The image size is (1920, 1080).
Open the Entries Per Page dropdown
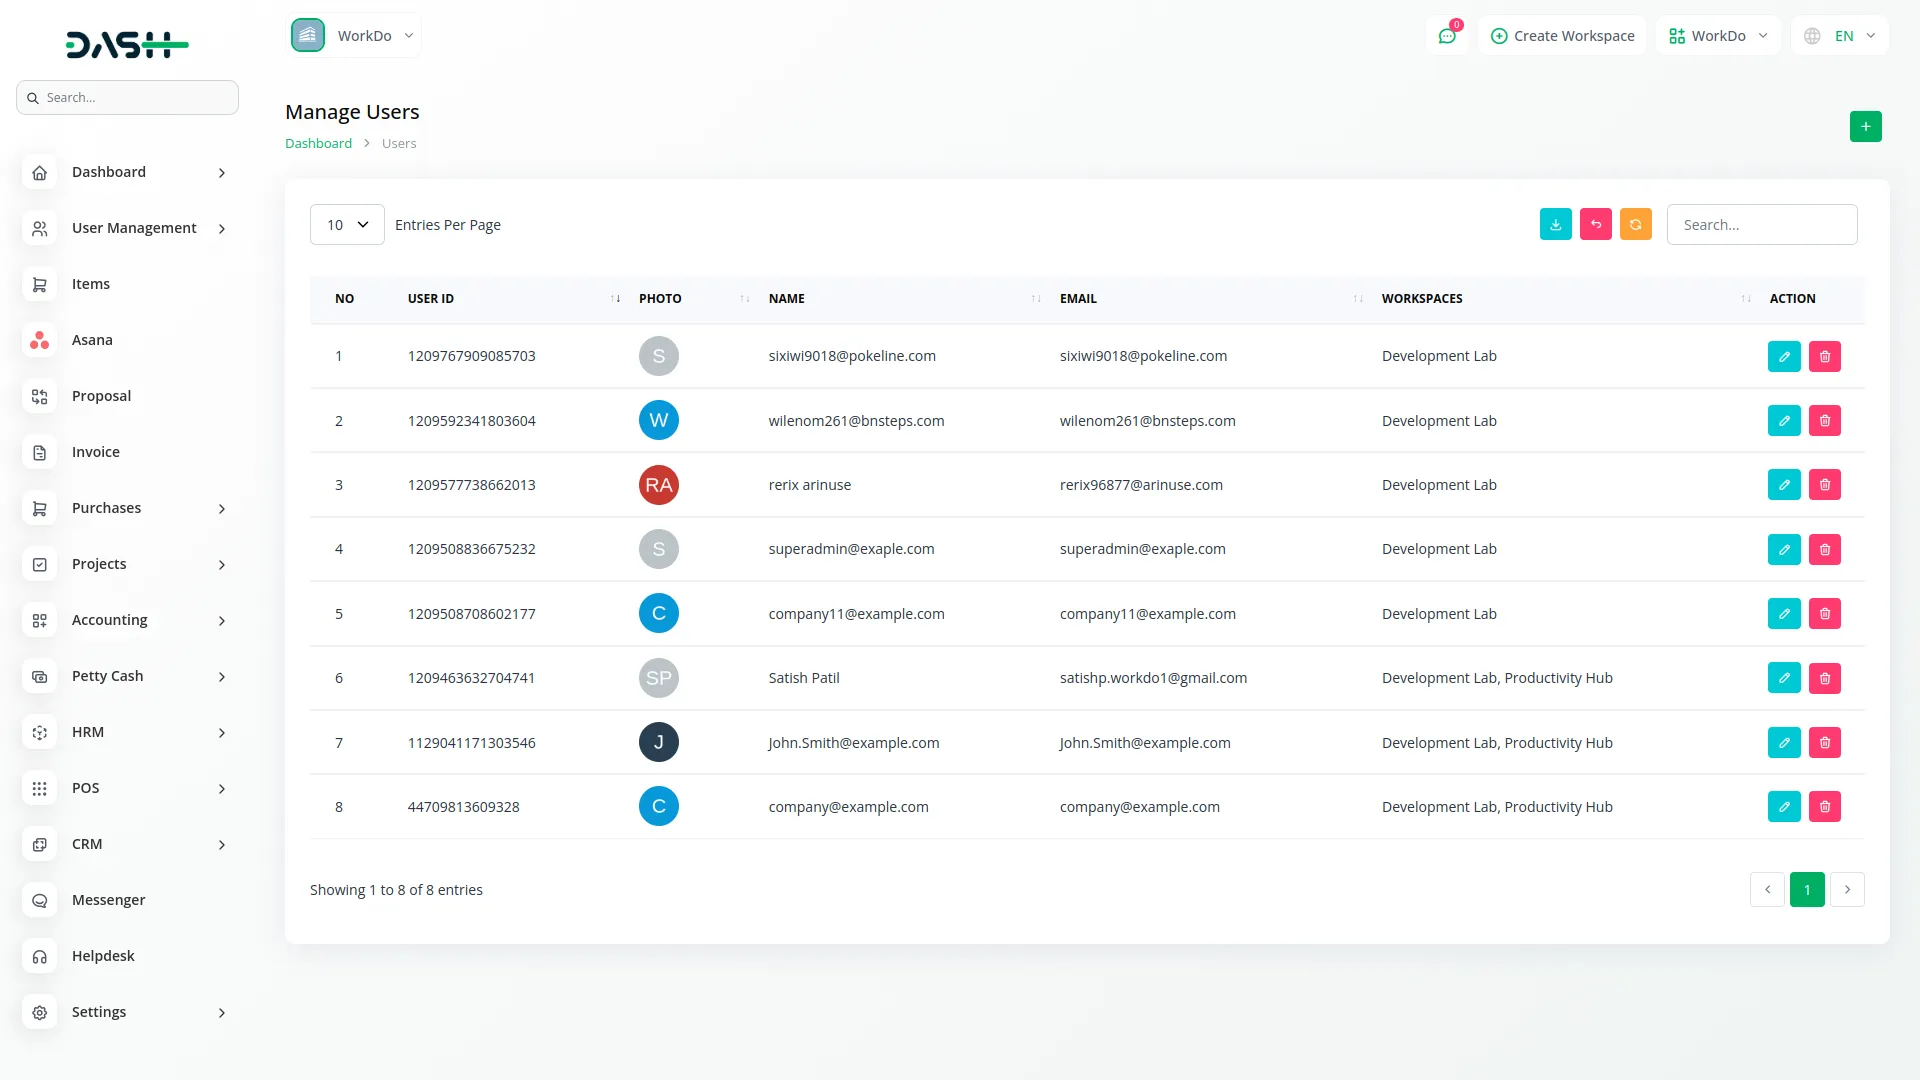pos(346,224)
